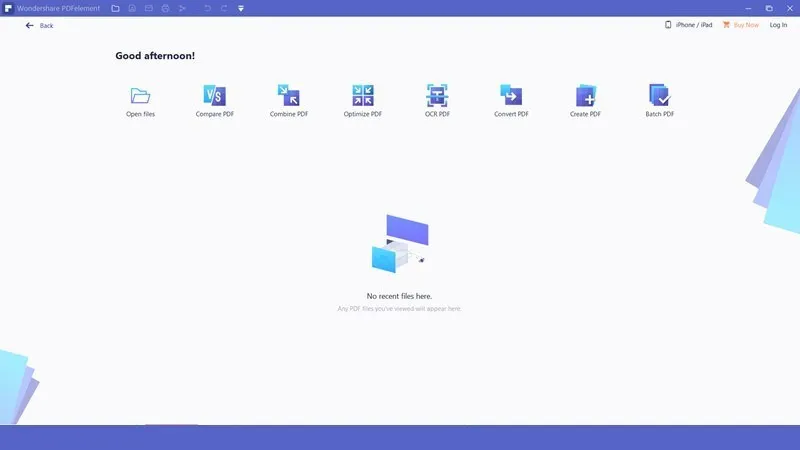This screenshot has width=800, height=450.
Task: Click the redo arrow in title bar
Action: click(x=224, y=8)
